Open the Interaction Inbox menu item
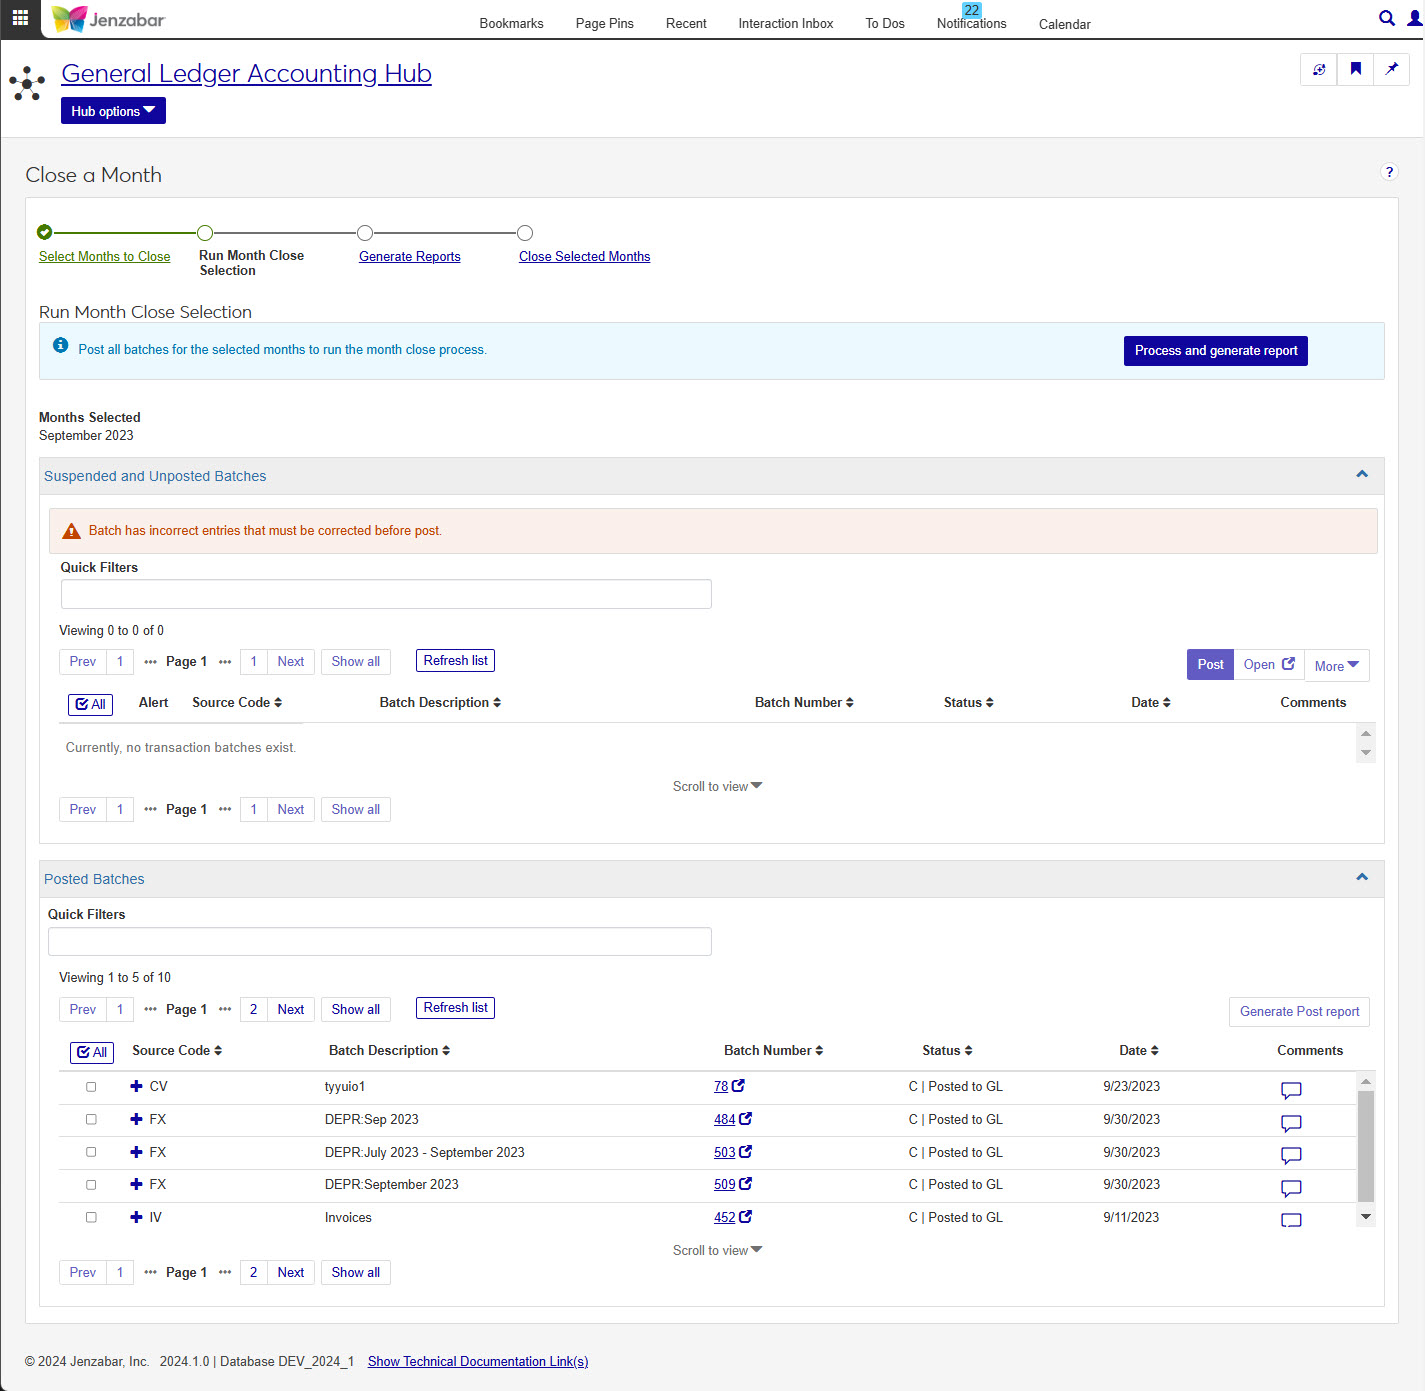 [x=785, y=24]
